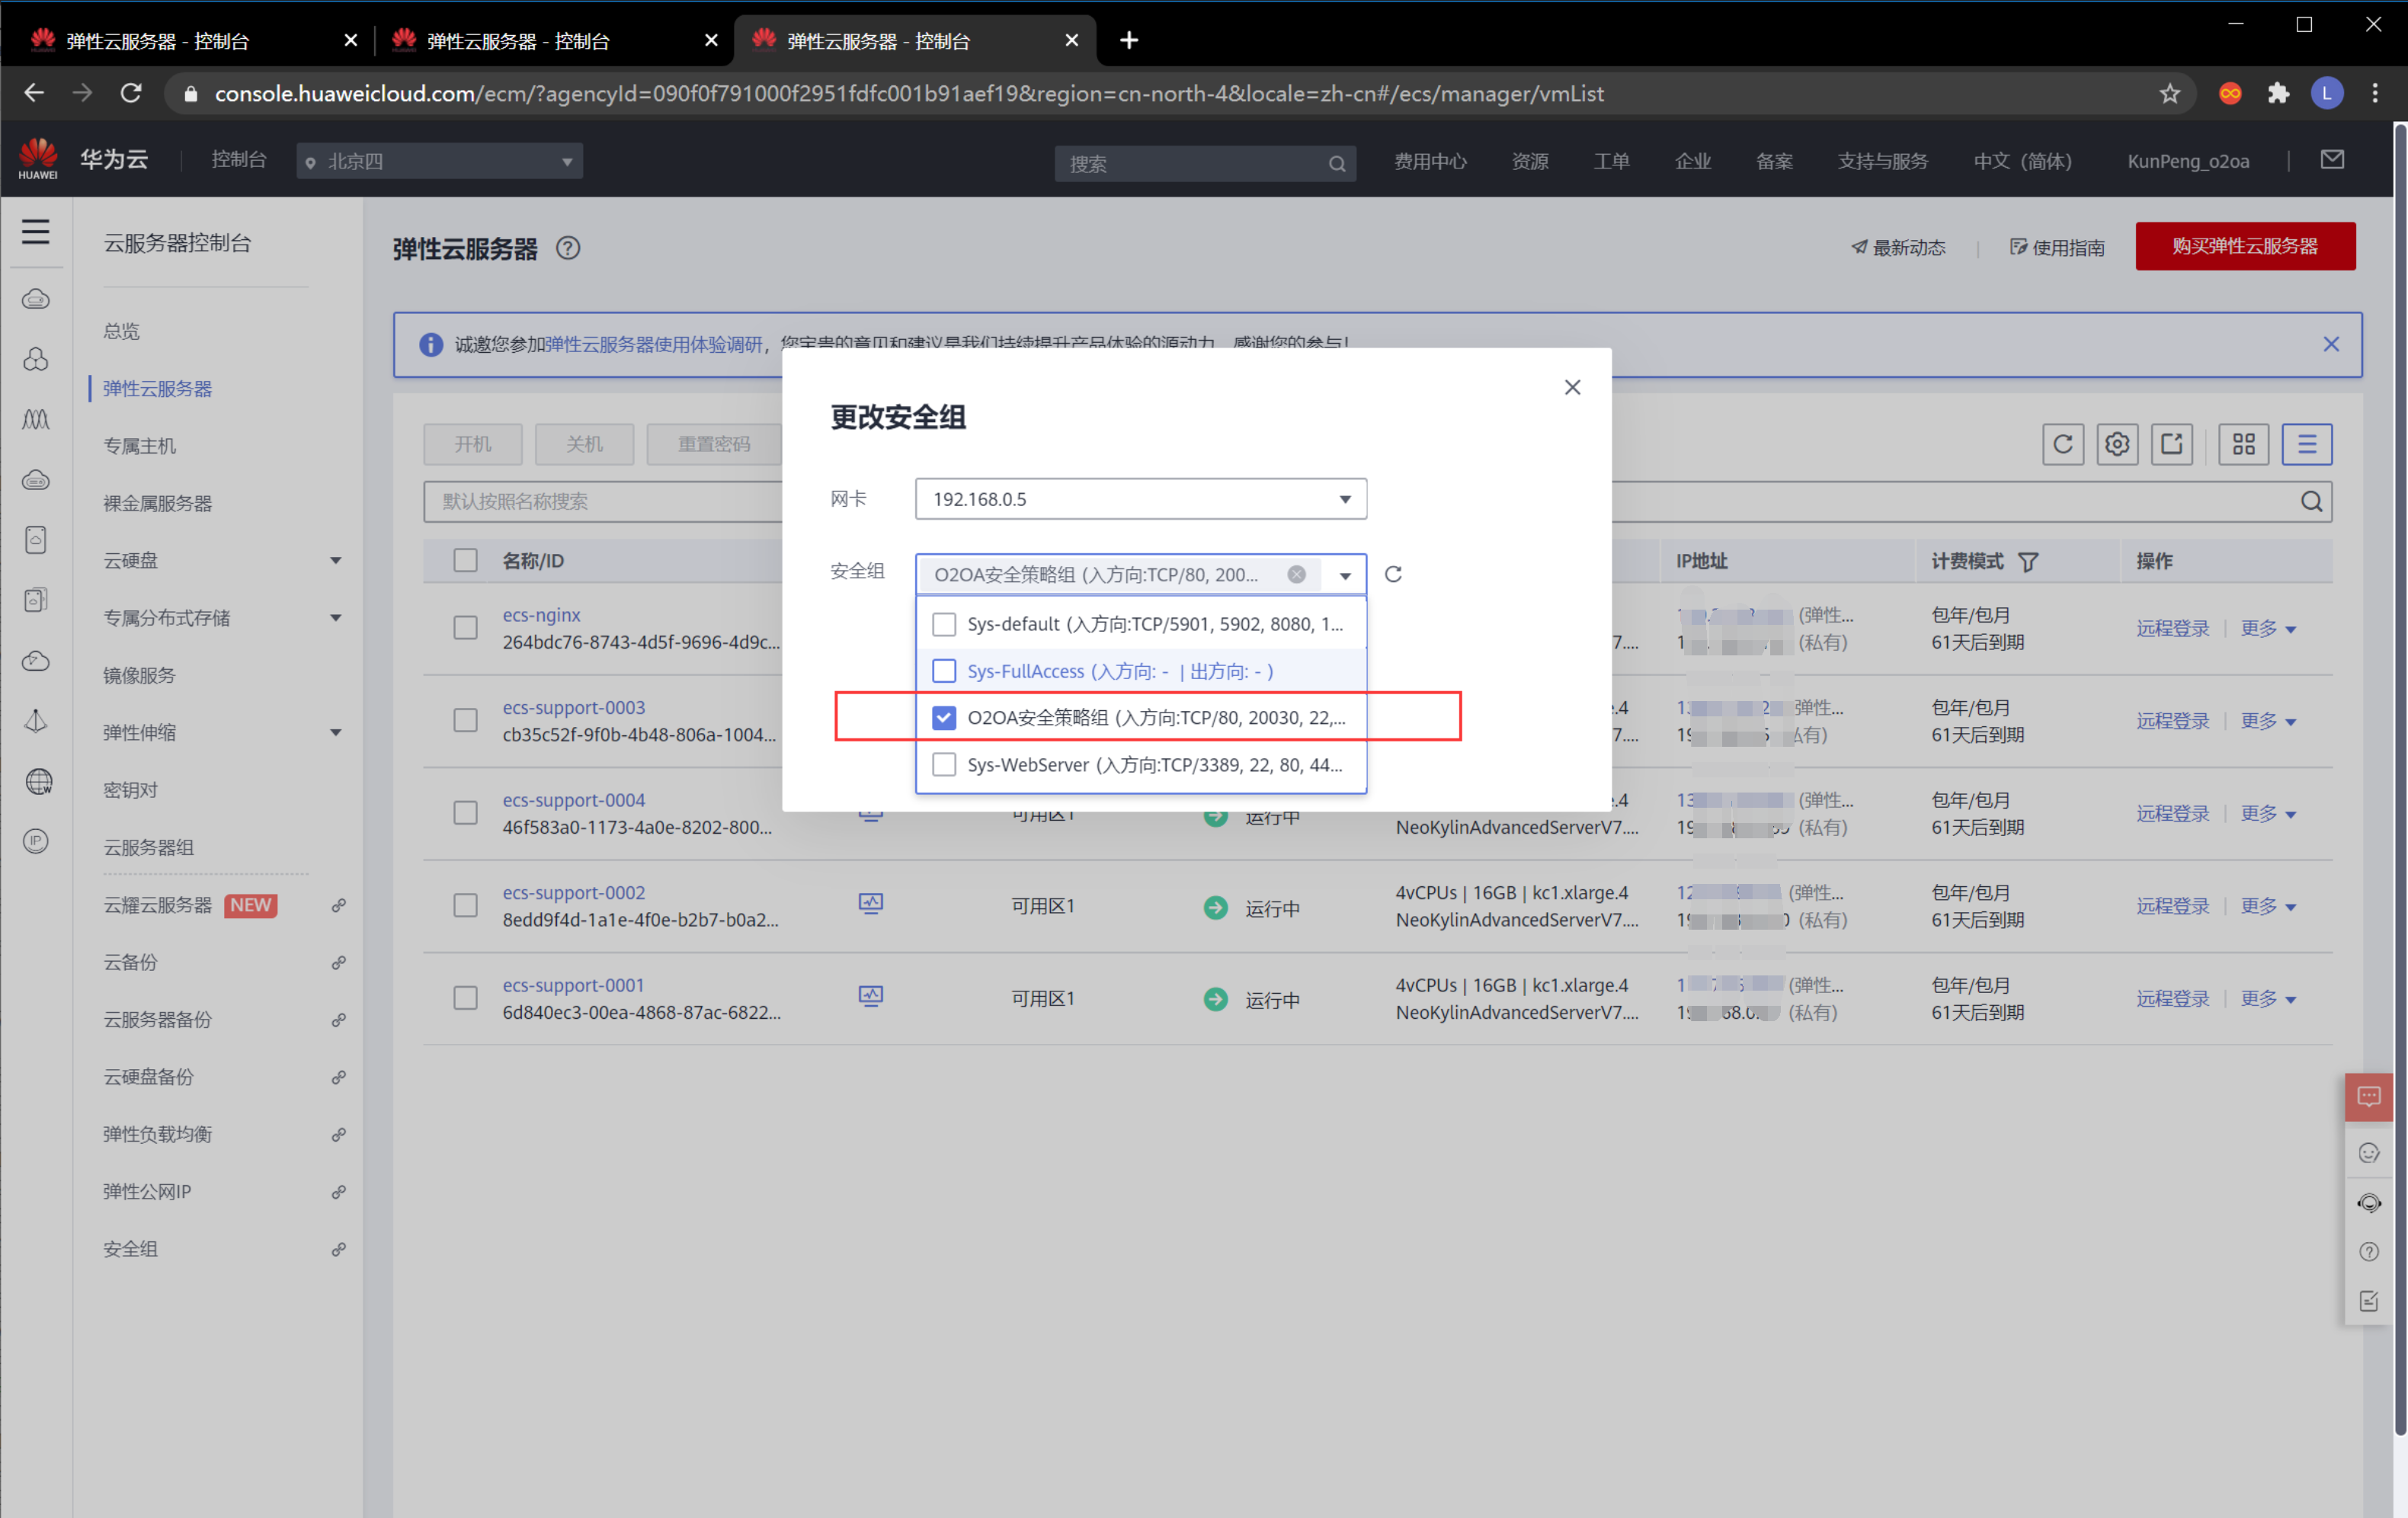This screenshot has height=1518, width=2408.
Task: Bookmark this page with the star icon
Action: 2170,94
